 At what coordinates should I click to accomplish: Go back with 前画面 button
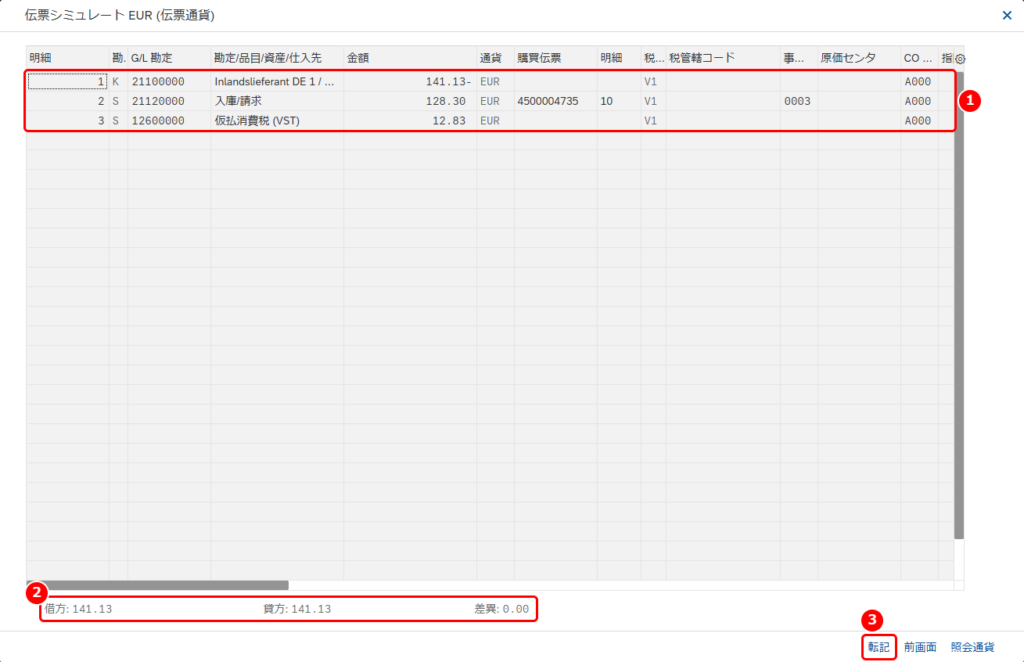pos(920,647)
